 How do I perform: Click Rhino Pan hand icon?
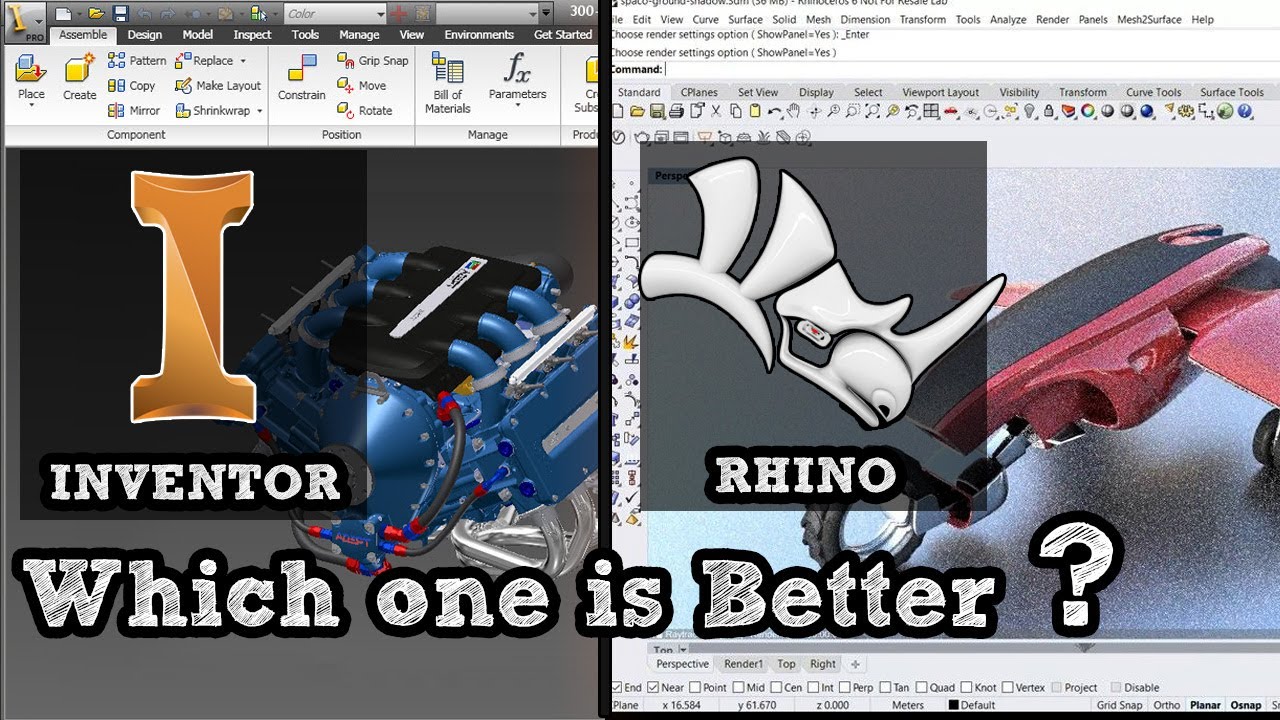point(793,111)
